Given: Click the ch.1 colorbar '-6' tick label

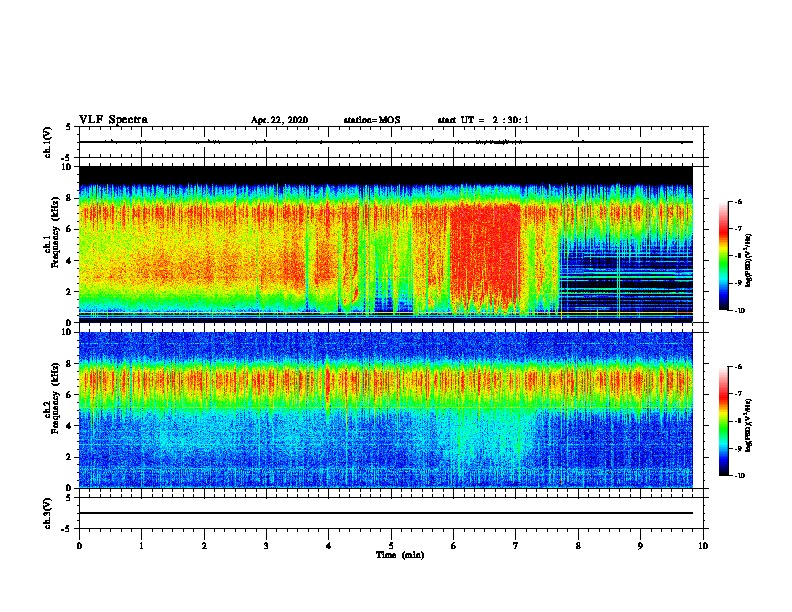Looking at the screenshot, I should [x=738, y=201].
